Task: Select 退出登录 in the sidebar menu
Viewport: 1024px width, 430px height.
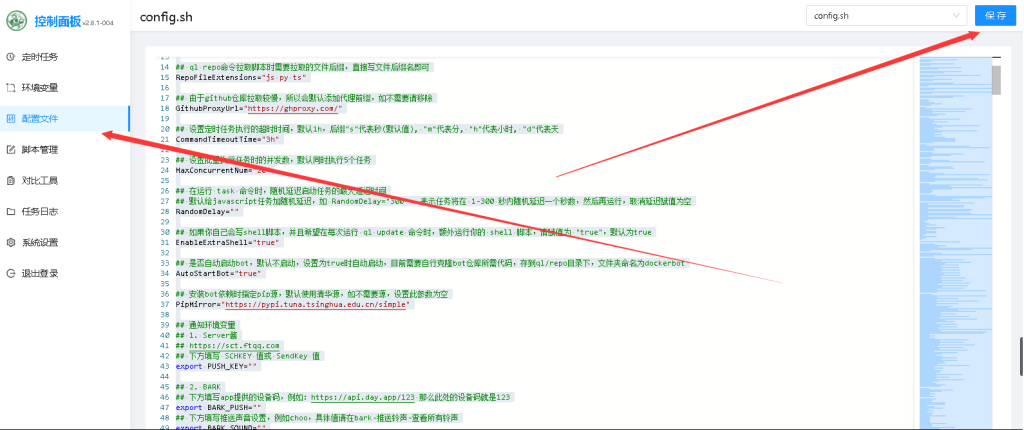Action: click(x=39, y=273)
